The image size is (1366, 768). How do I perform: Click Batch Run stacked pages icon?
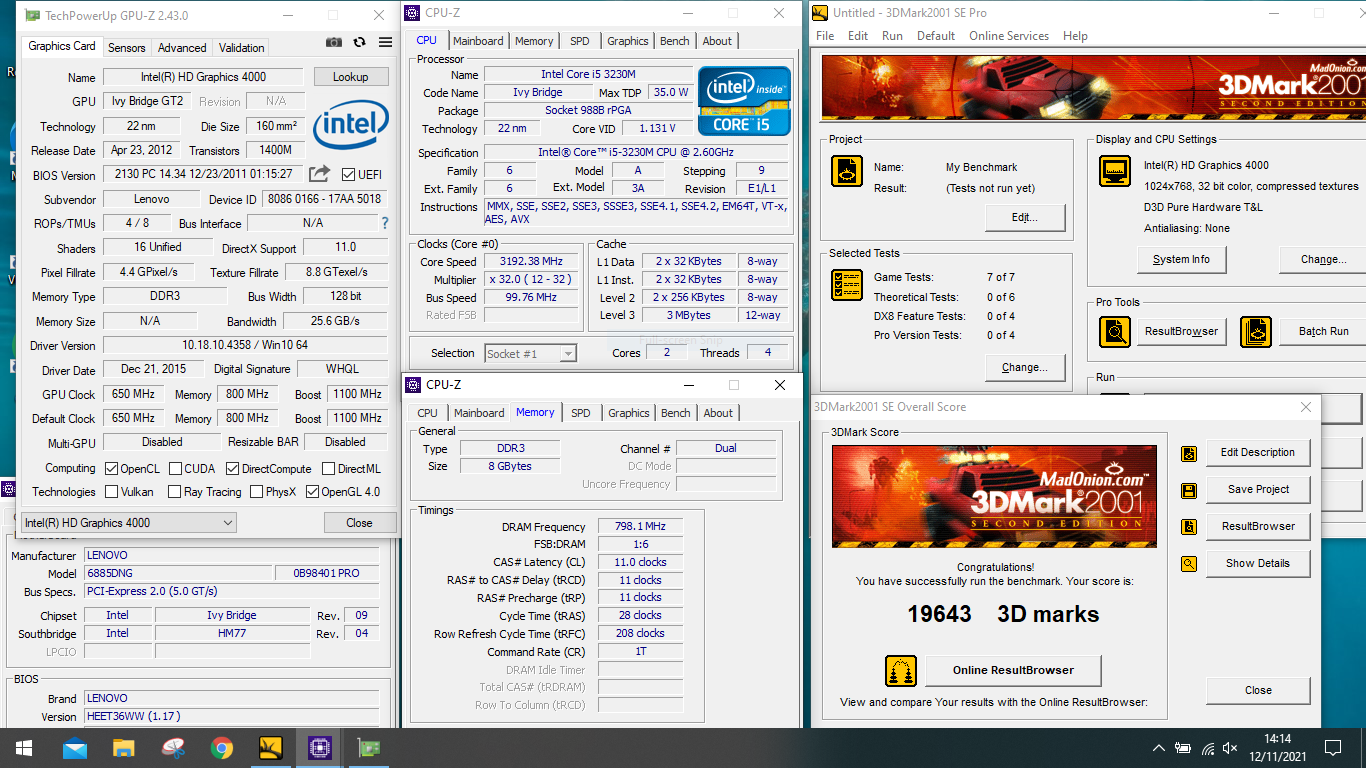tap(1255, 331)
